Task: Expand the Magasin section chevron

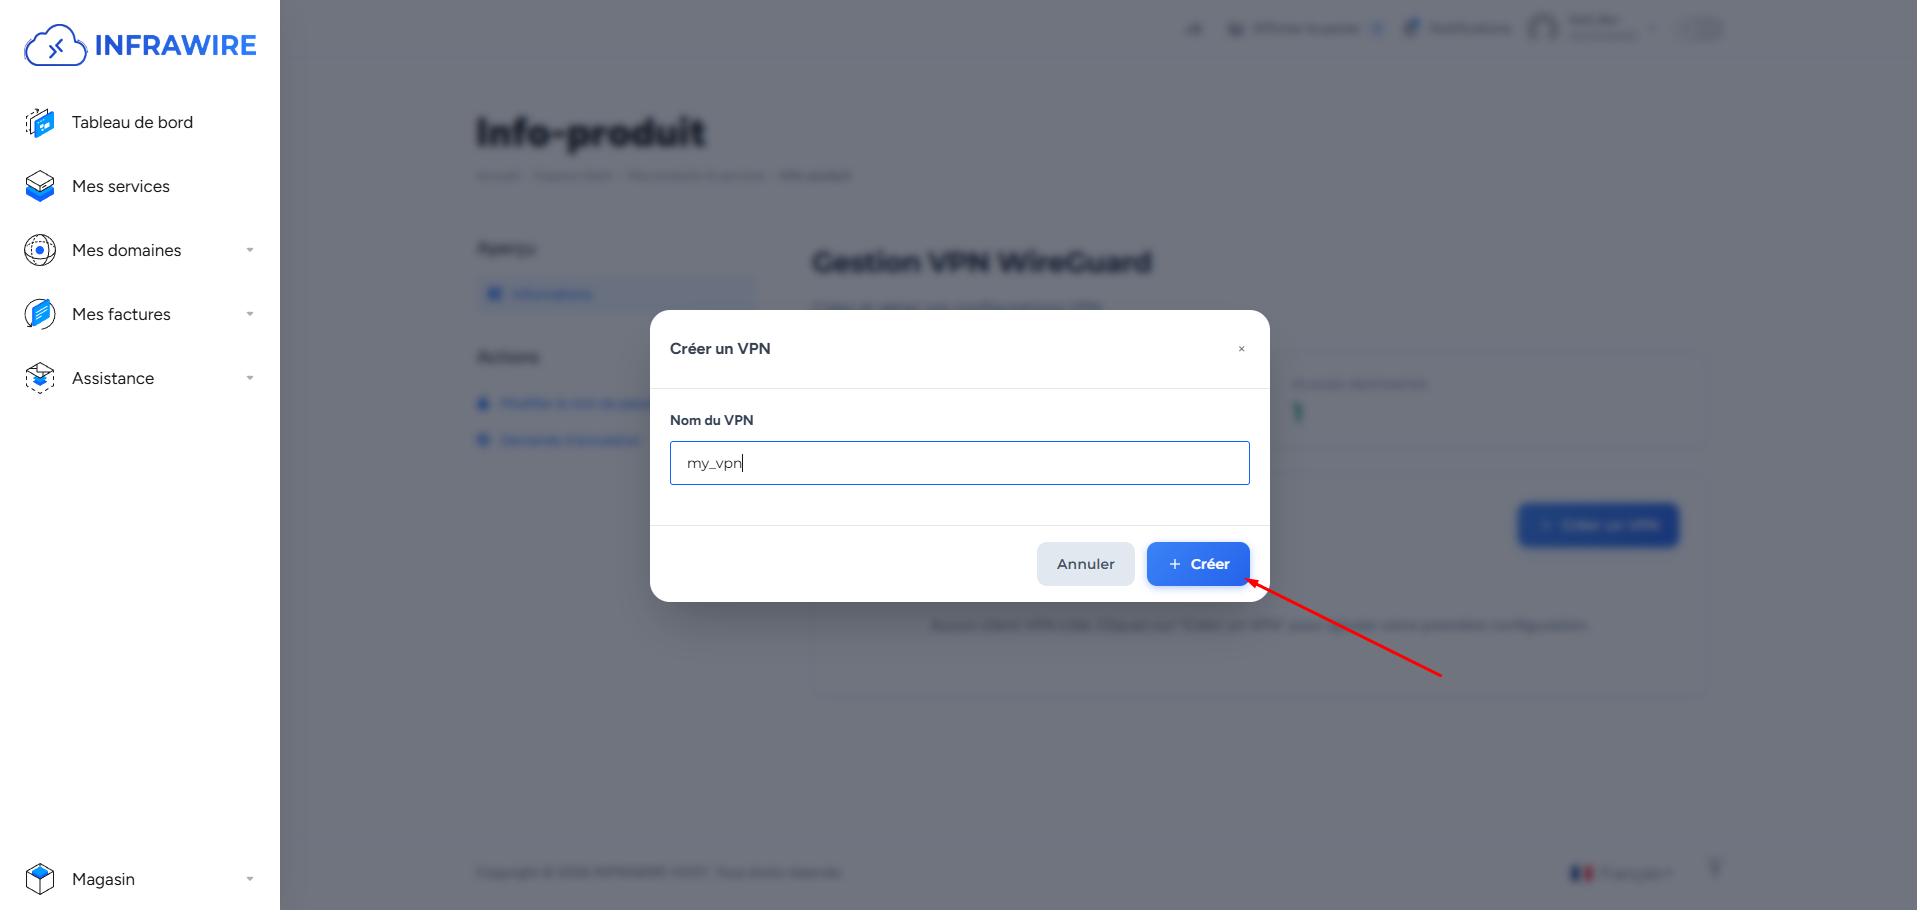Action: (249, 879)
